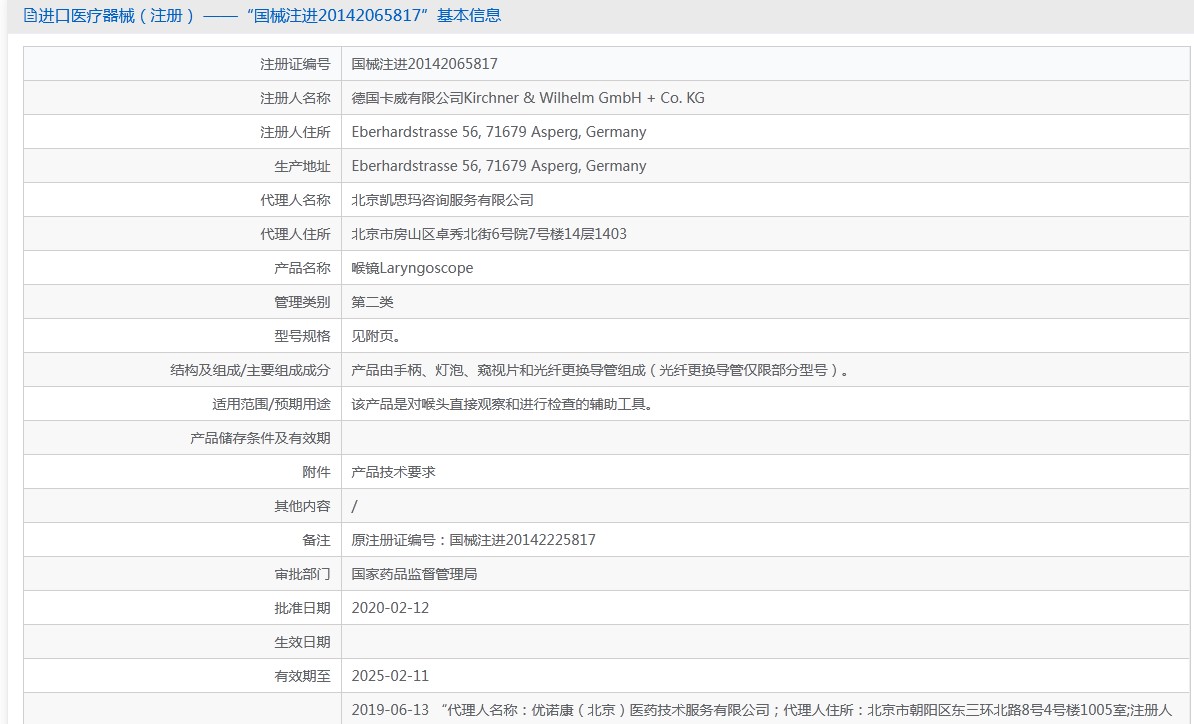Select the registrant address value Eberhardstrasse 56
The image size is (1194, 724).
tap(415, 132)
